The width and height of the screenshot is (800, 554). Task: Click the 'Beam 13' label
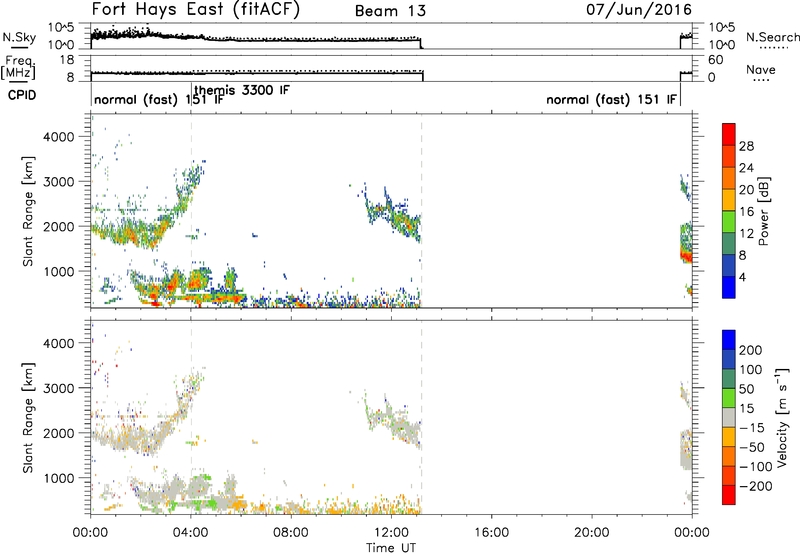(x=390, y=11)
